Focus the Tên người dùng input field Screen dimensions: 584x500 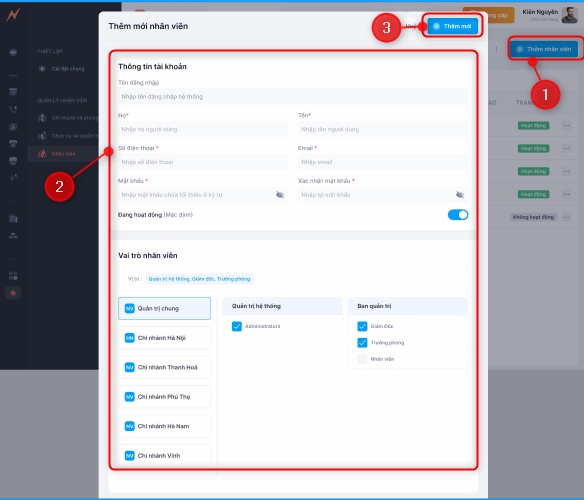[x=383, y=130]
